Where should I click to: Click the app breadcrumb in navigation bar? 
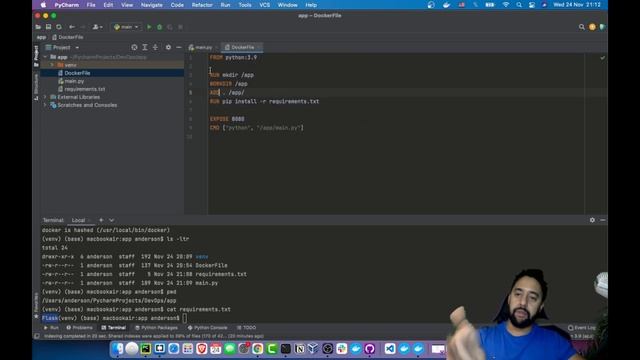coord(41,37)
